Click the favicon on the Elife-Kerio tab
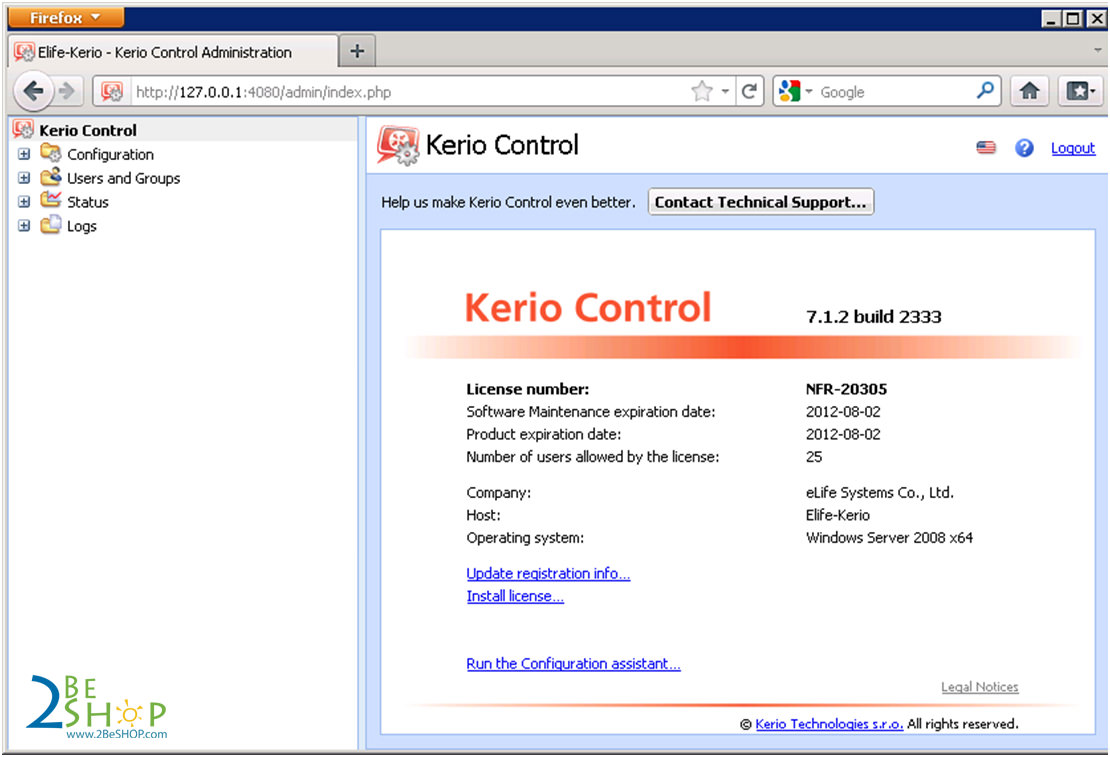 (x=24, y=52)
